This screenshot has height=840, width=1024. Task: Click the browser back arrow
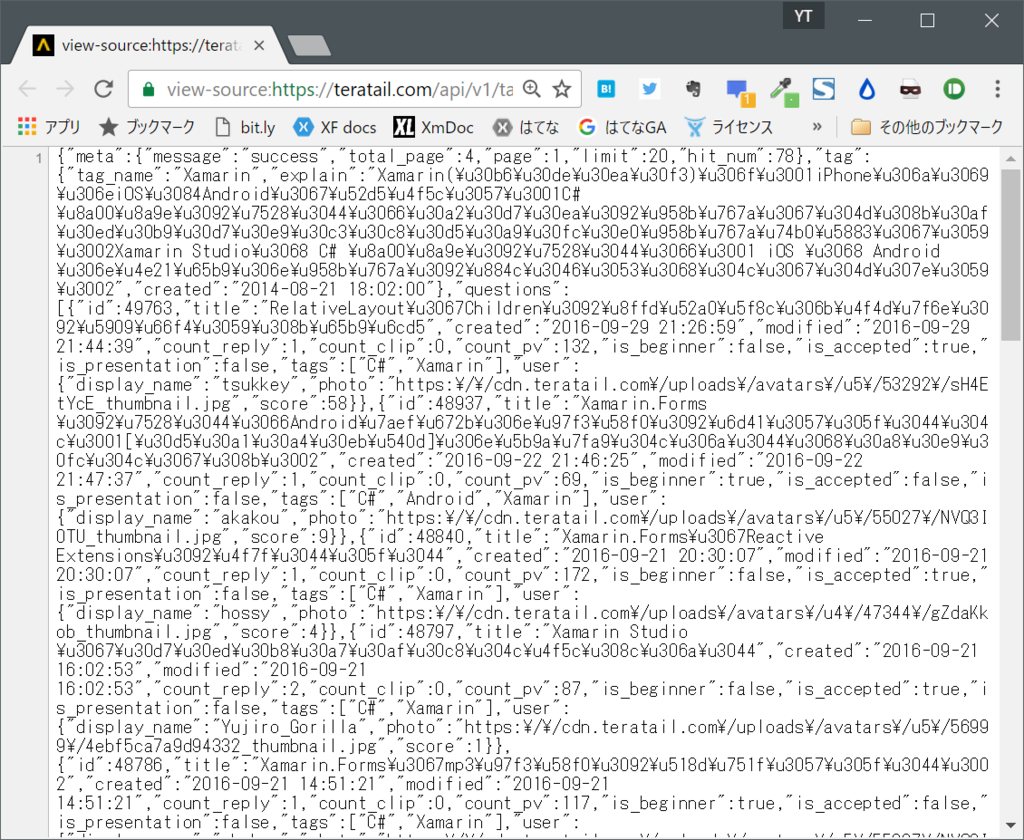27,89
